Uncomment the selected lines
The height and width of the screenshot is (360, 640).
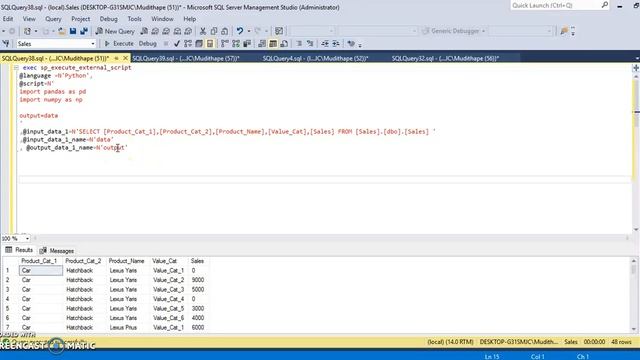pyautogui.click(x=310, y=44)
